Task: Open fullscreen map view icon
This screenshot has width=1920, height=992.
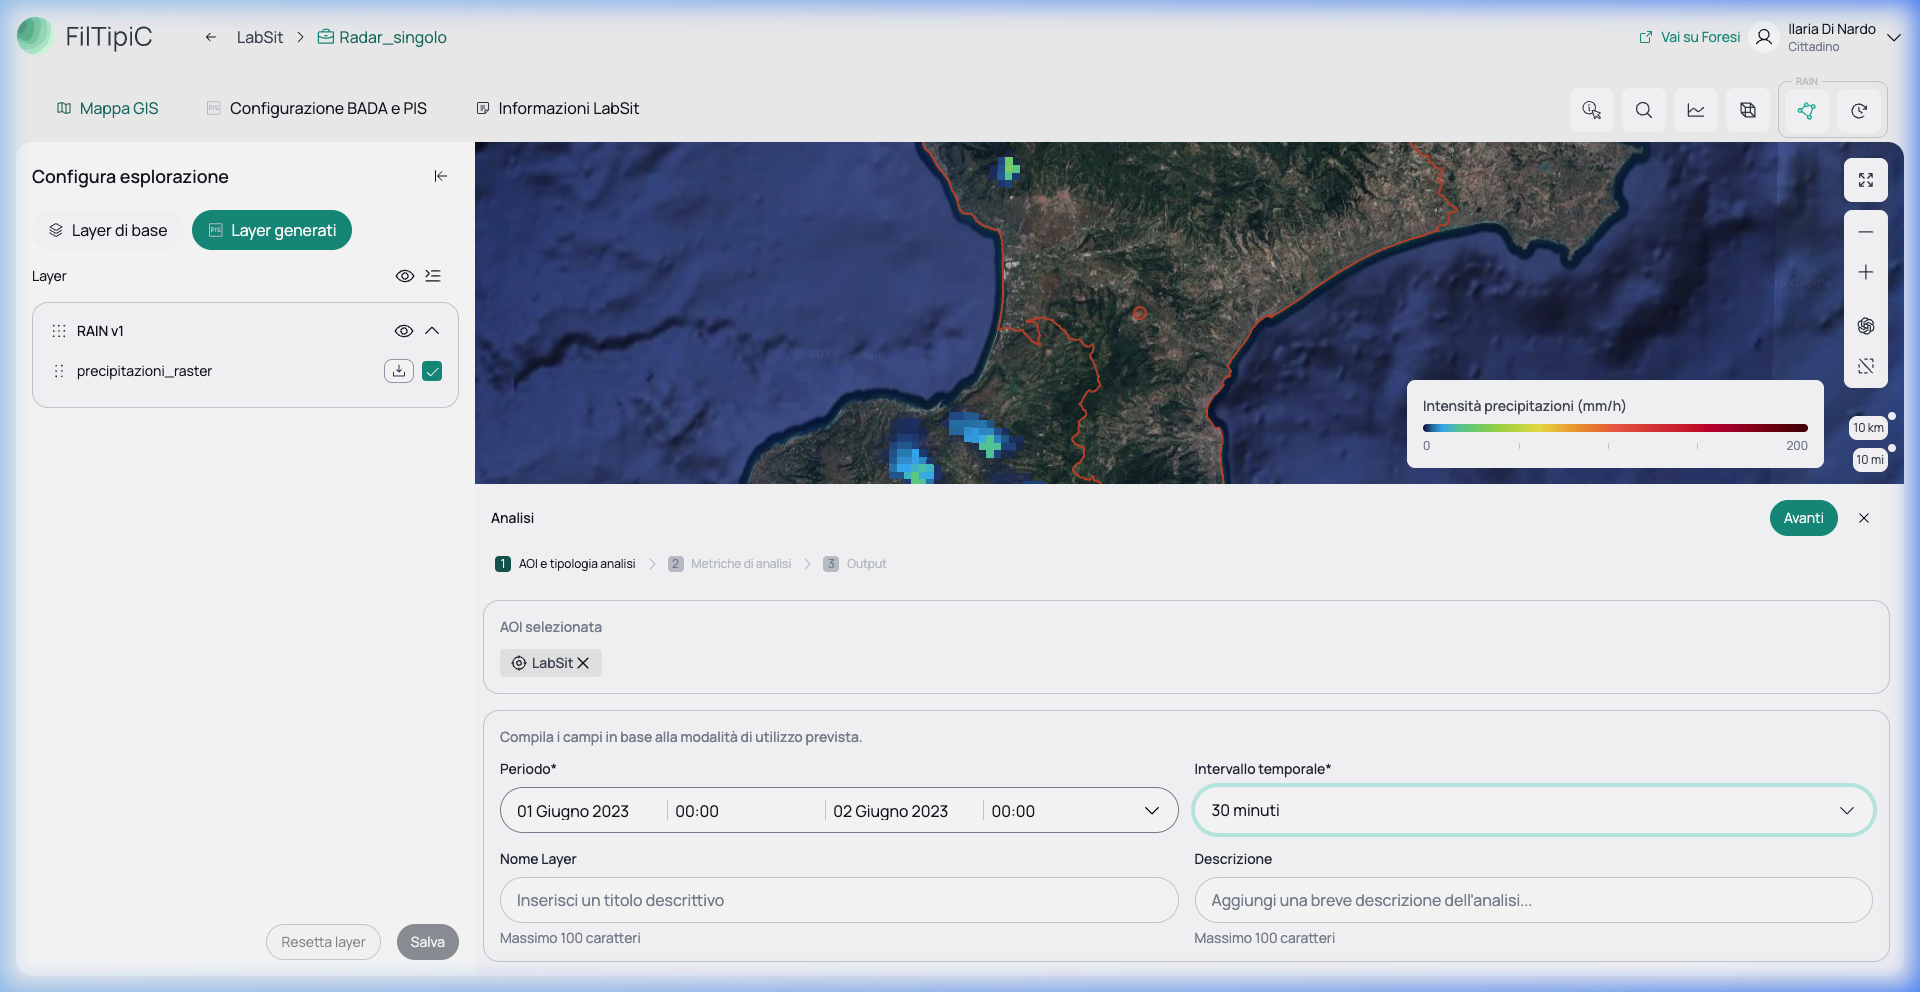Action: tap(1866, 180)
